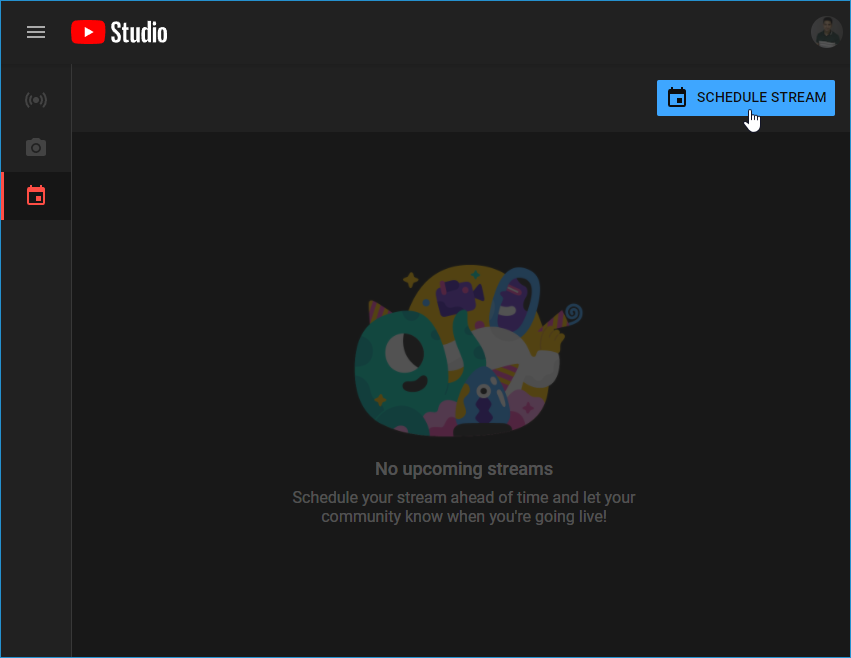This screenshot has height=658, width=851.
Task: Select the Manage calendar icon in sidebar
Action: [x=36, y=195]
